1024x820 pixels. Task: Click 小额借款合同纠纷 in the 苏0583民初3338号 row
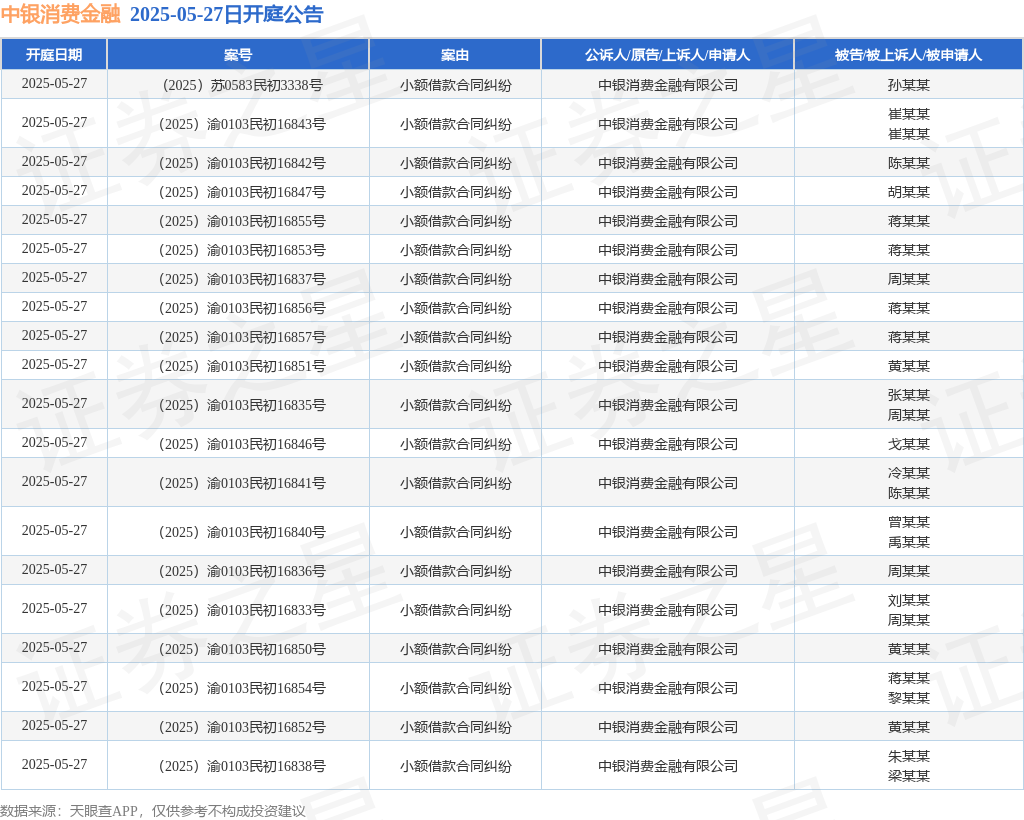[455, 85]
